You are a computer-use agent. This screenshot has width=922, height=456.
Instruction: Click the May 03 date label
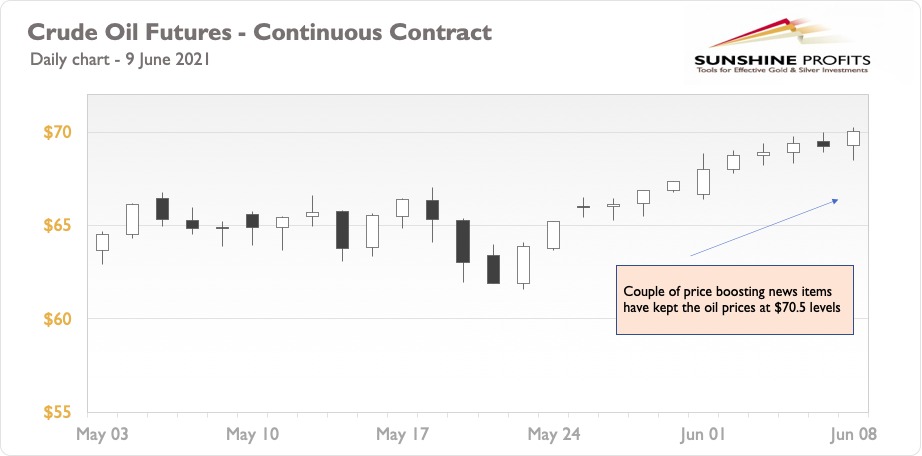(x=103, y=435)
